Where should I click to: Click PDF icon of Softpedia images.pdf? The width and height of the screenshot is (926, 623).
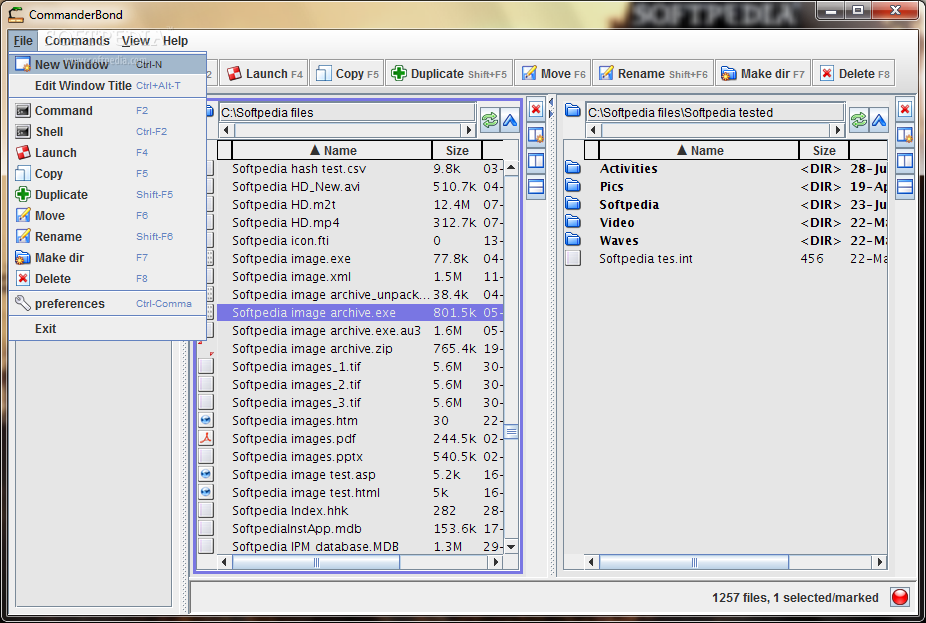pos(206,438)
